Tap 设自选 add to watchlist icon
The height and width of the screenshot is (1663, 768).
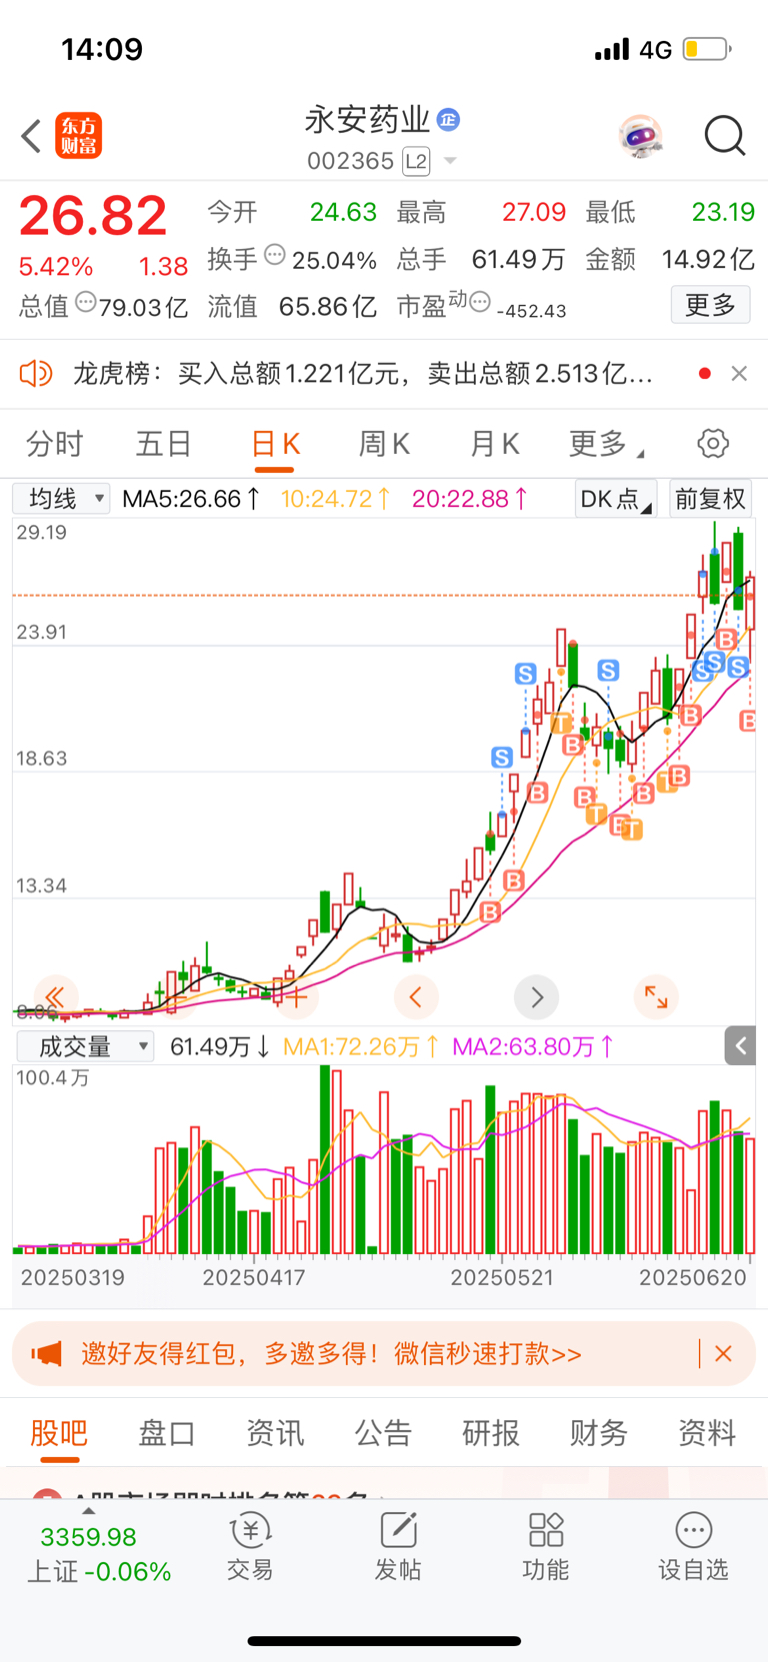[x=693, y=1547]
